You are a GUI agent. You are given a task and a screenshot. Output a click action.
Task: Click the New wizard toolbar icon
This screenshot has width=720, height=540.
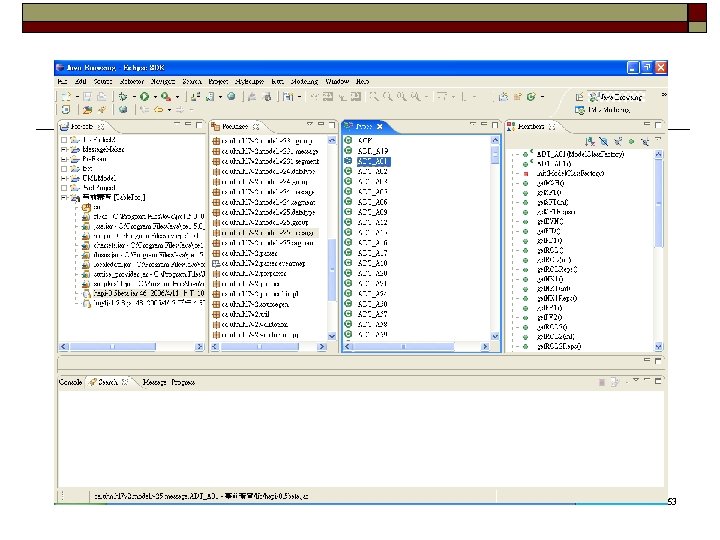point(66,96)
